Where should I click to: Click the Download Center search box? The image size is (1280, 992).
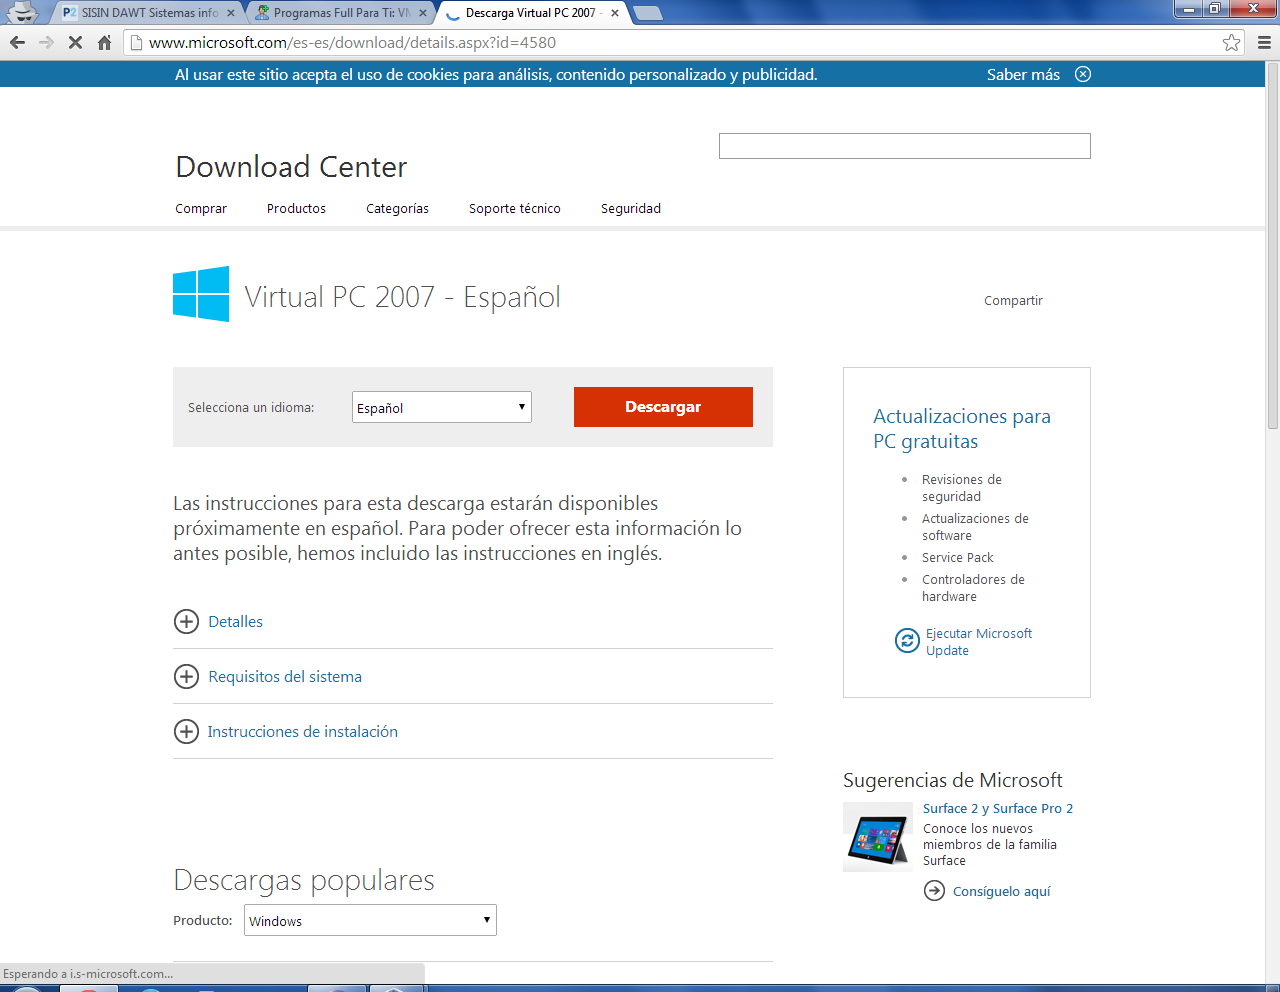tap(905, 146)
